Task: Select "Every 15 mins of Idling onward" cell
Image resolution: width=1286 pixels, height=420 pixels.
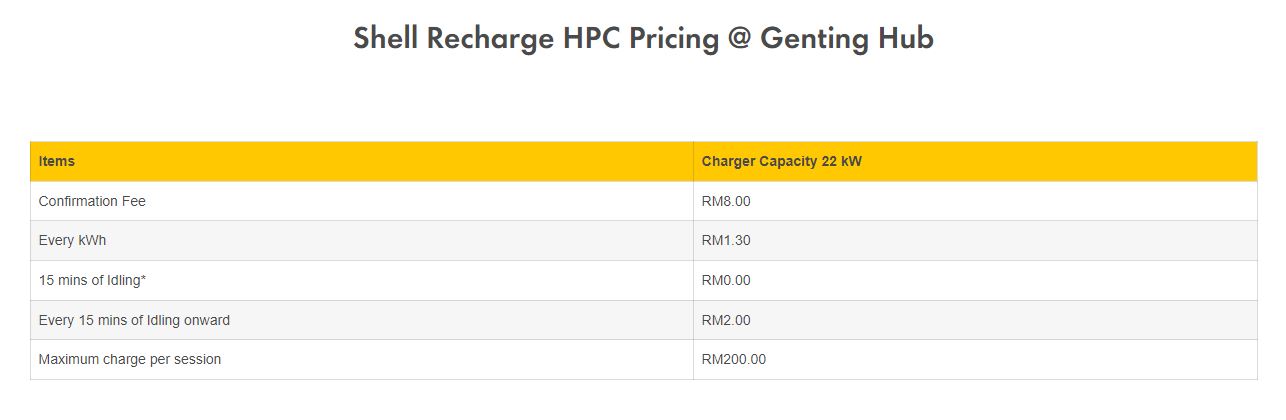Action: coord(134,321)
